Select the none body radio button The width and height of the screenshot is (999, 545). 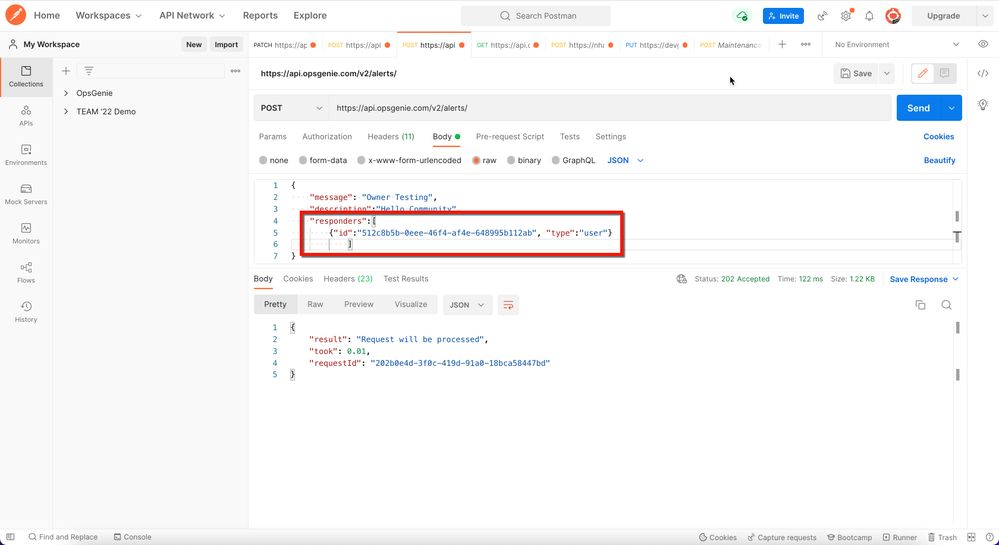click(x=263, y=161)
